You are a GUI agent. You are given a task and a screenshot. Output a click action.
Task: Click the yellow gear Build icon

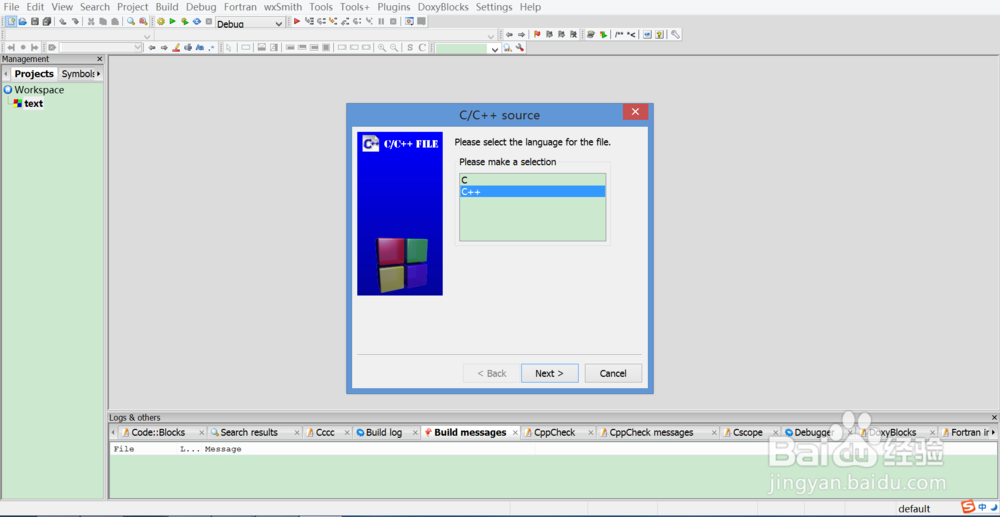click(x=161, y=21)
